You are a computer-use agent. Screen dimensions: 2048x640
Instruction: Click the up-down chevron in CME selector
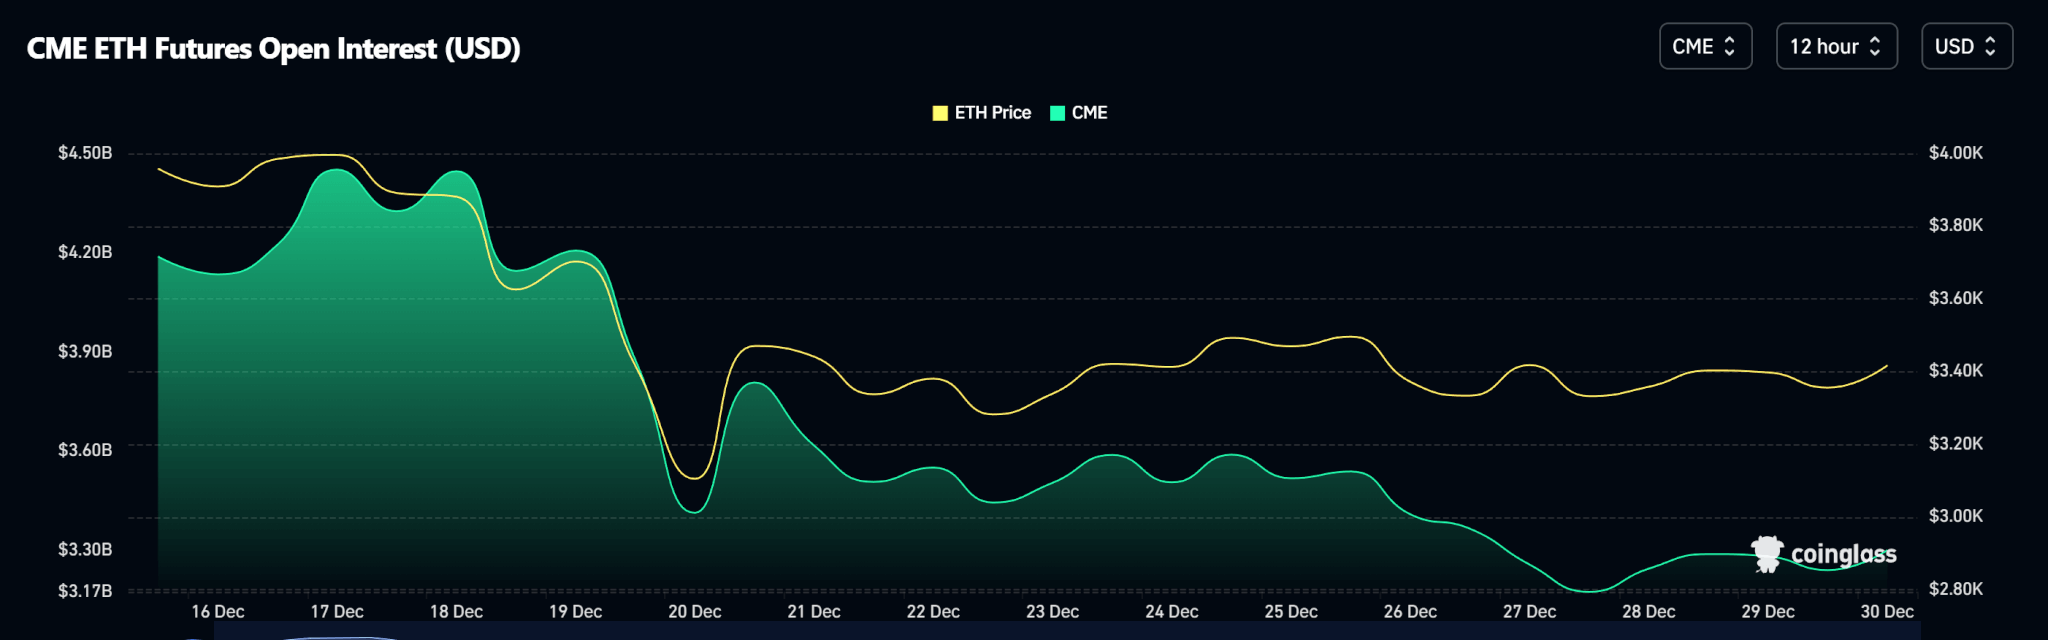click(1730, 47)
